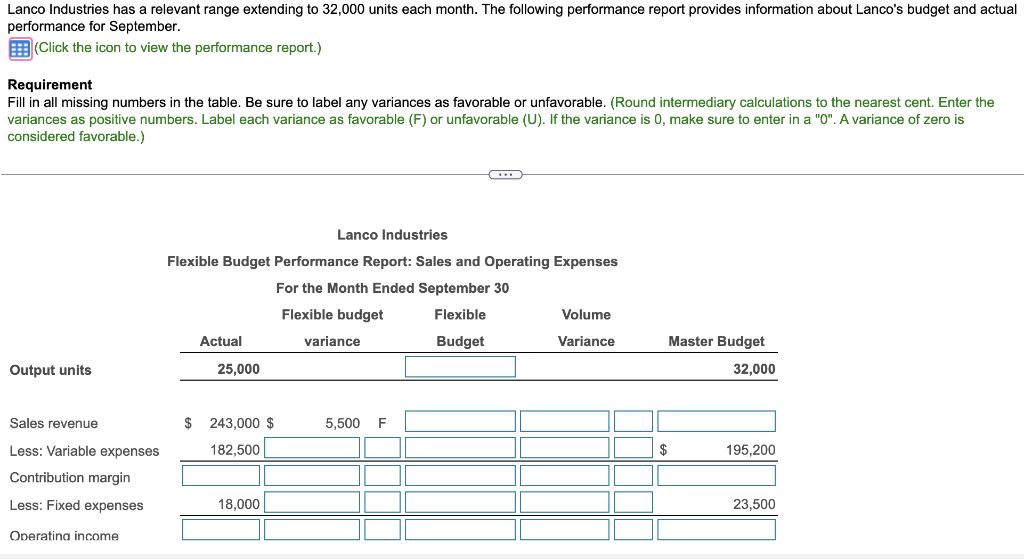The height and width of the screenshot is (559, 1024).
Task: Click the 'Sales revenue' row label
Action: pos(54,424)
